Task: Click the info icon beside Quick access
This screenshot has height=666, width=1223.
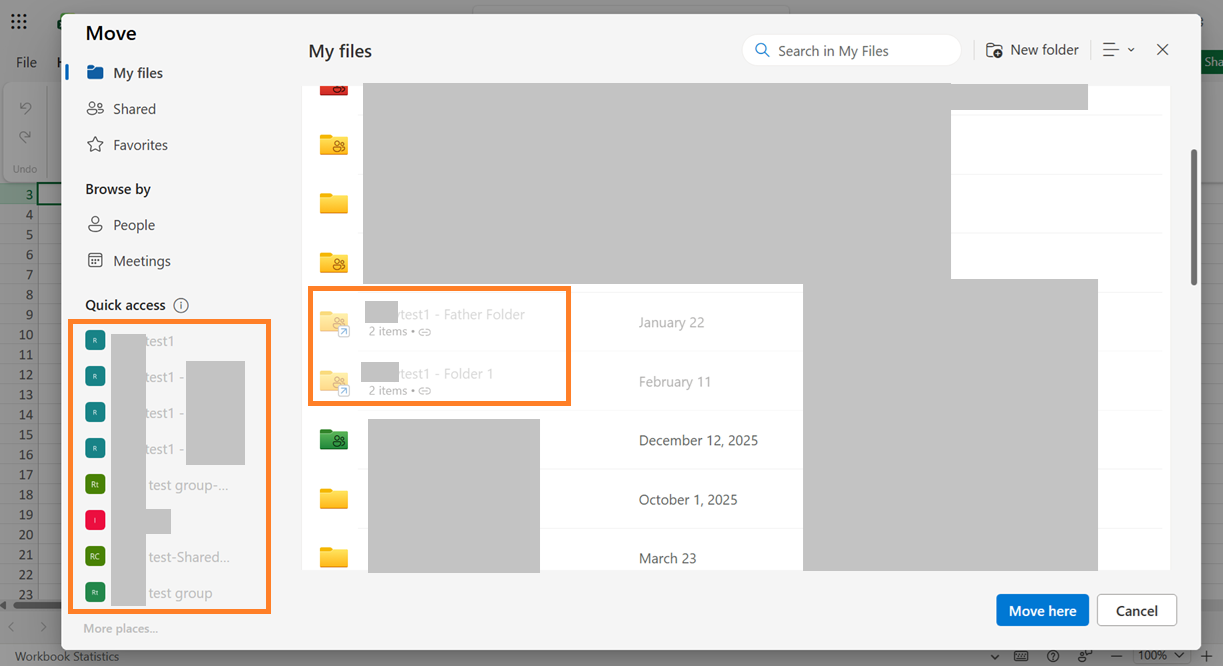Action: (181, 305)
